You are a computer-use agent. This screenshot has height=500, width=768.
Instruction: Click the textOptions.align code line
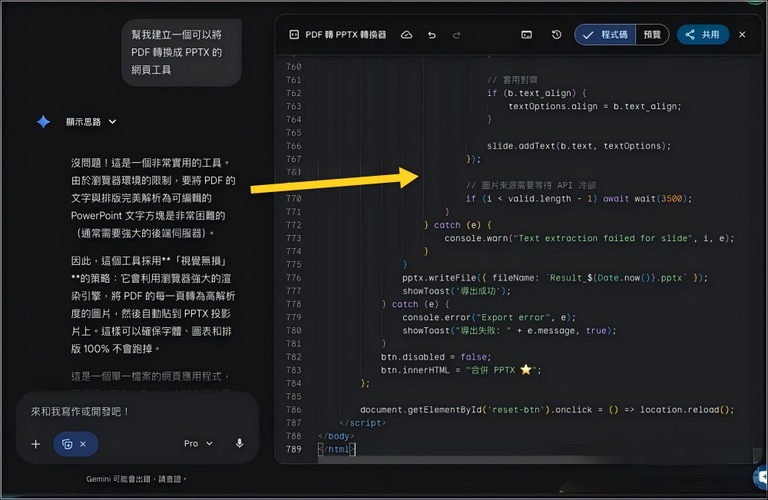pyautogui.click(x=595, y=106)
